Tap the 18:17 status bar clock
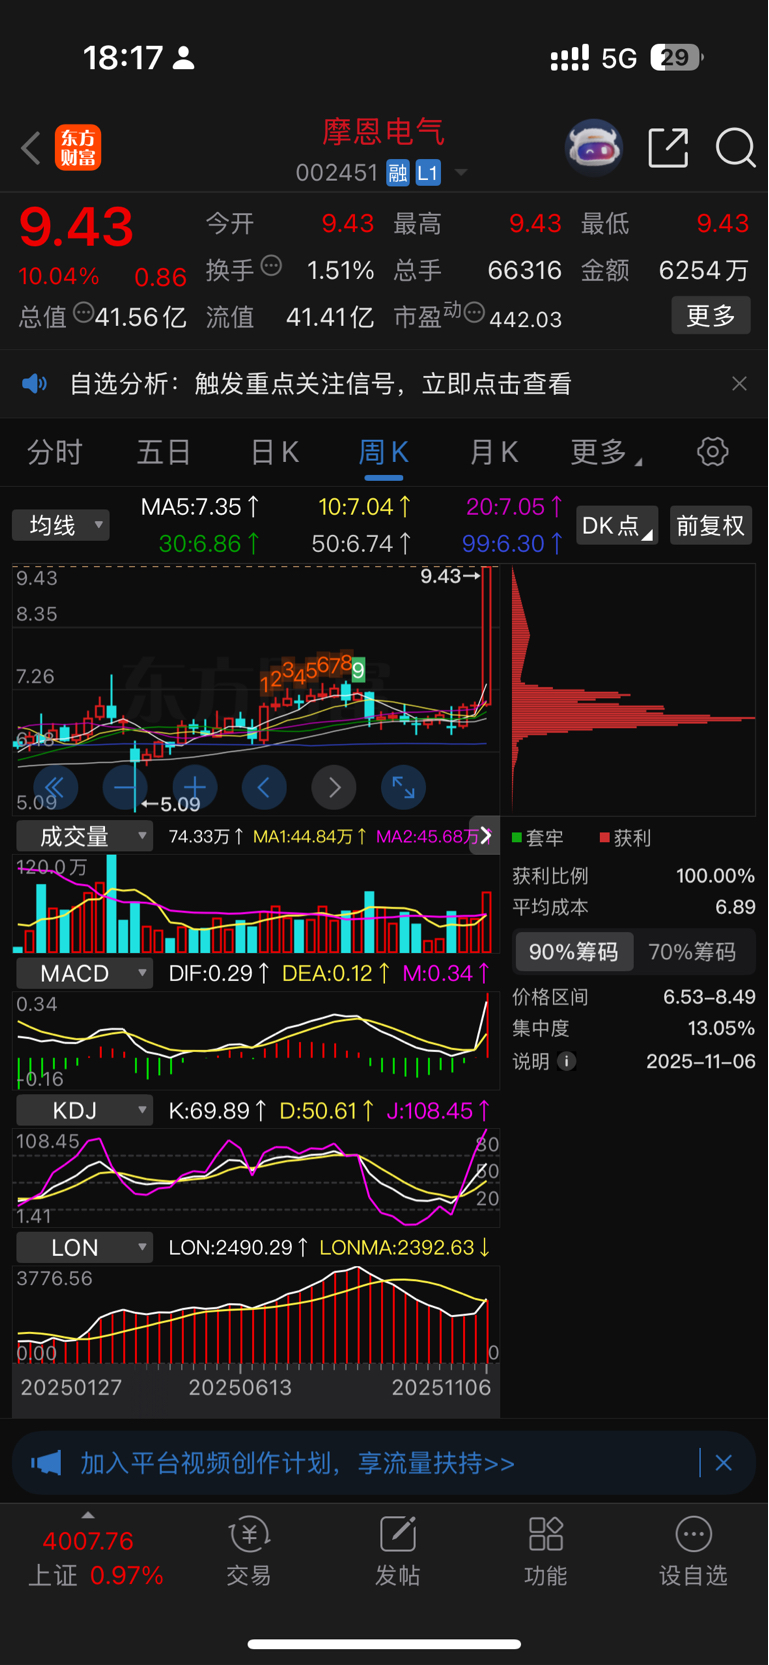The image size is (769, 1665). (123, 58)
